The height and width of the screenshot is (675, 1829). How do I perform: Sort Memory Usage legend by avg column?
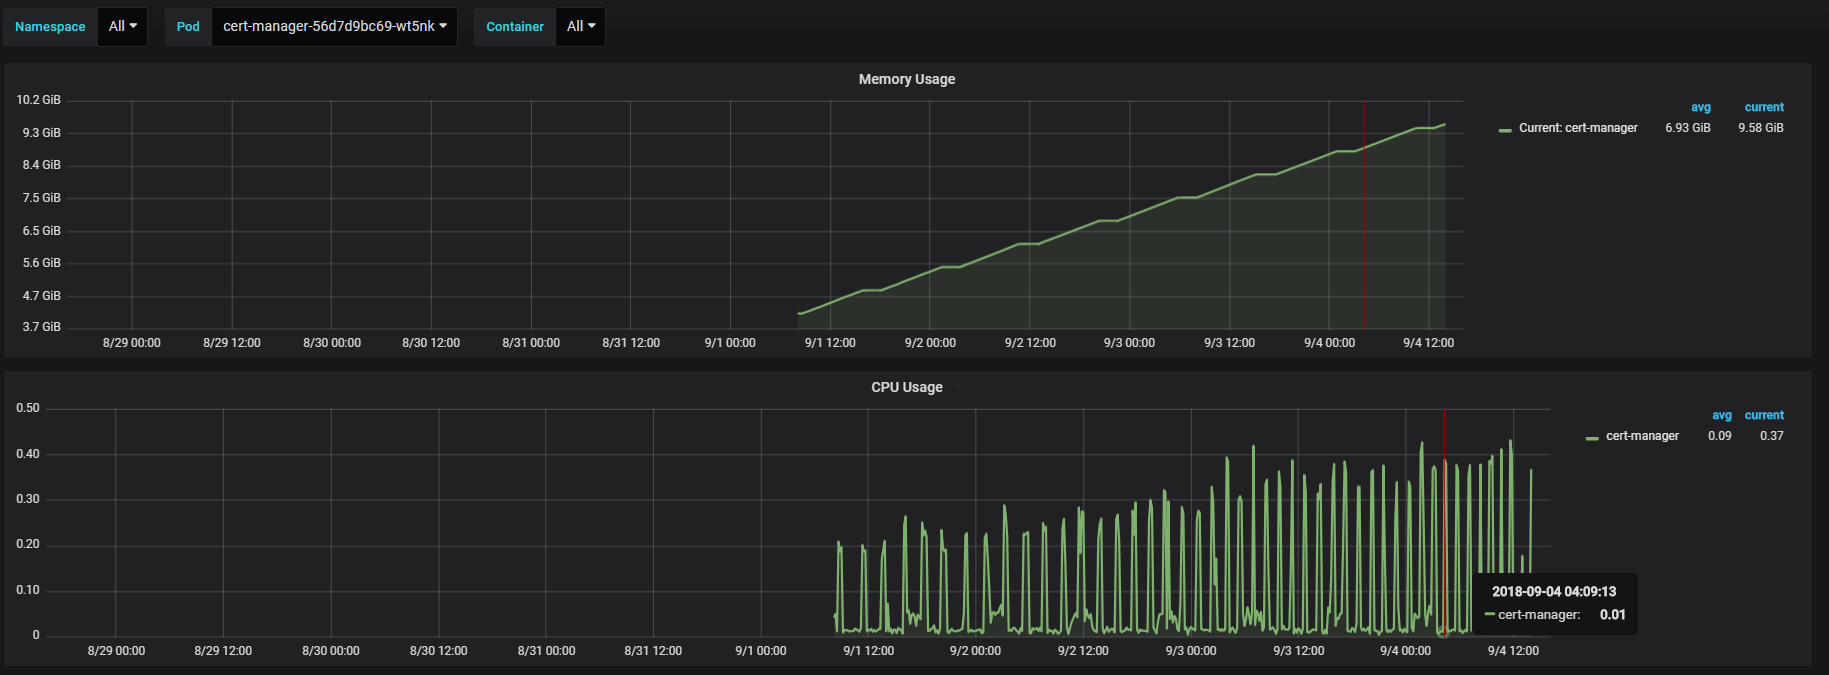tap(1700, 107)
